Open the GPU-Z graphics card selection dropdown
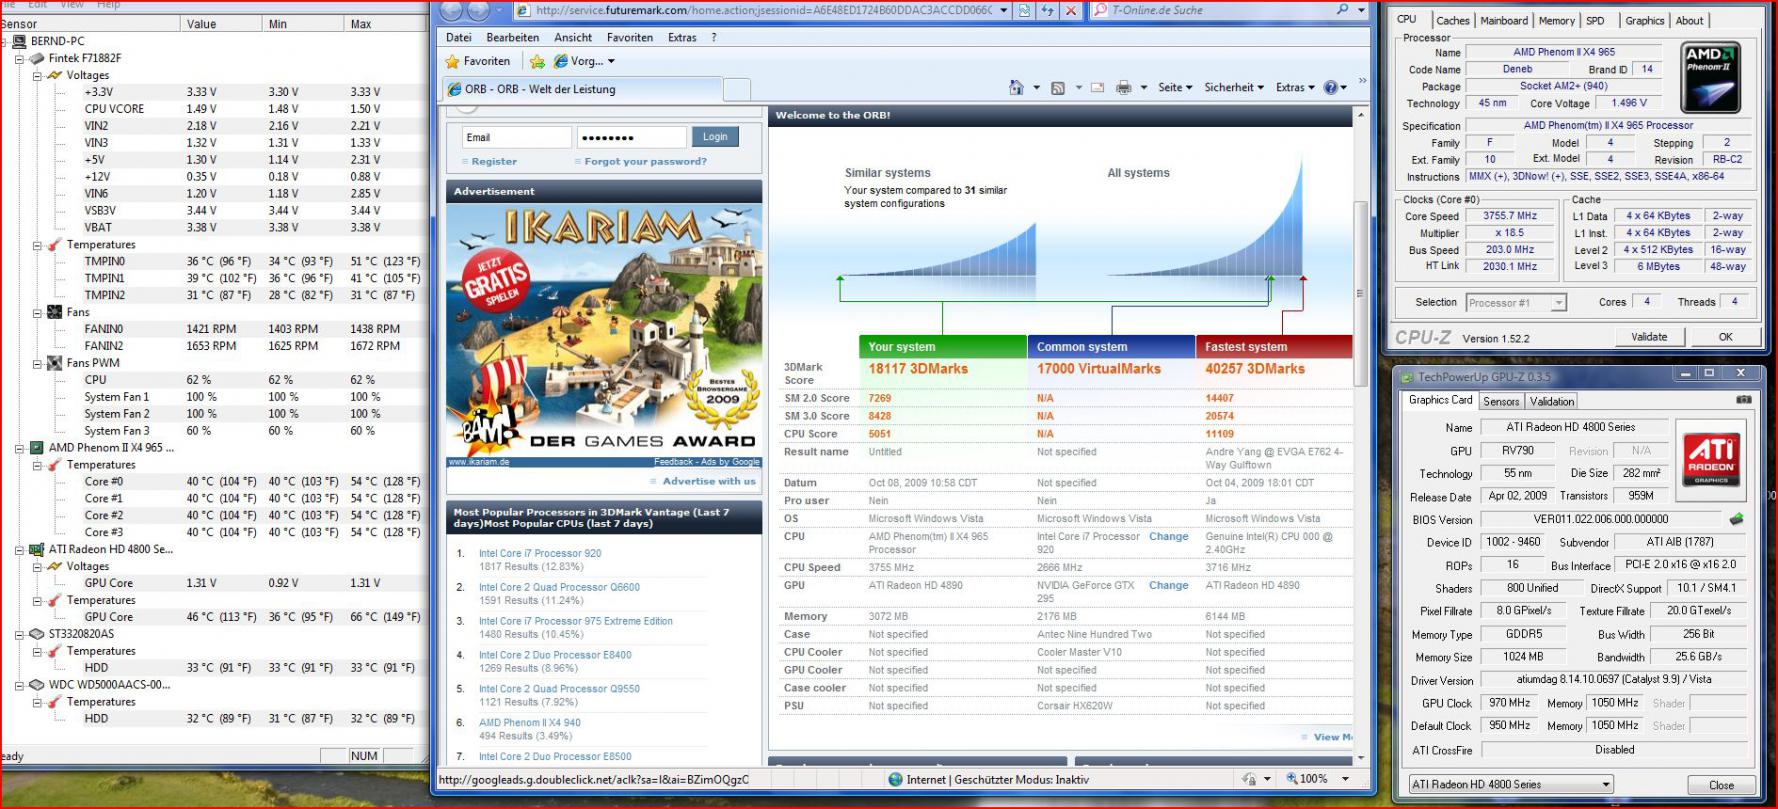 pos(1606,785)
